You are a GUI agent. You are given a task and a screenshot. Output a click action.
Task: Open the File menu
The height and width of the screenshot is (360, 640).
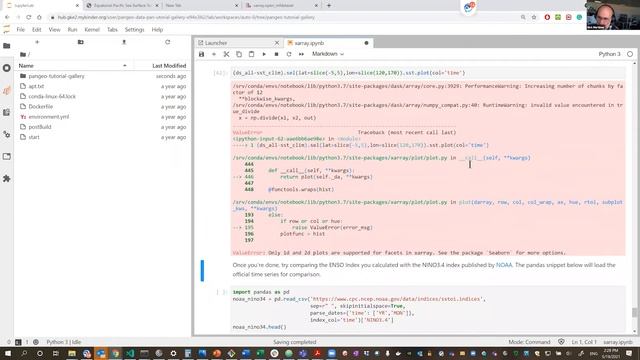pos(20,29)
